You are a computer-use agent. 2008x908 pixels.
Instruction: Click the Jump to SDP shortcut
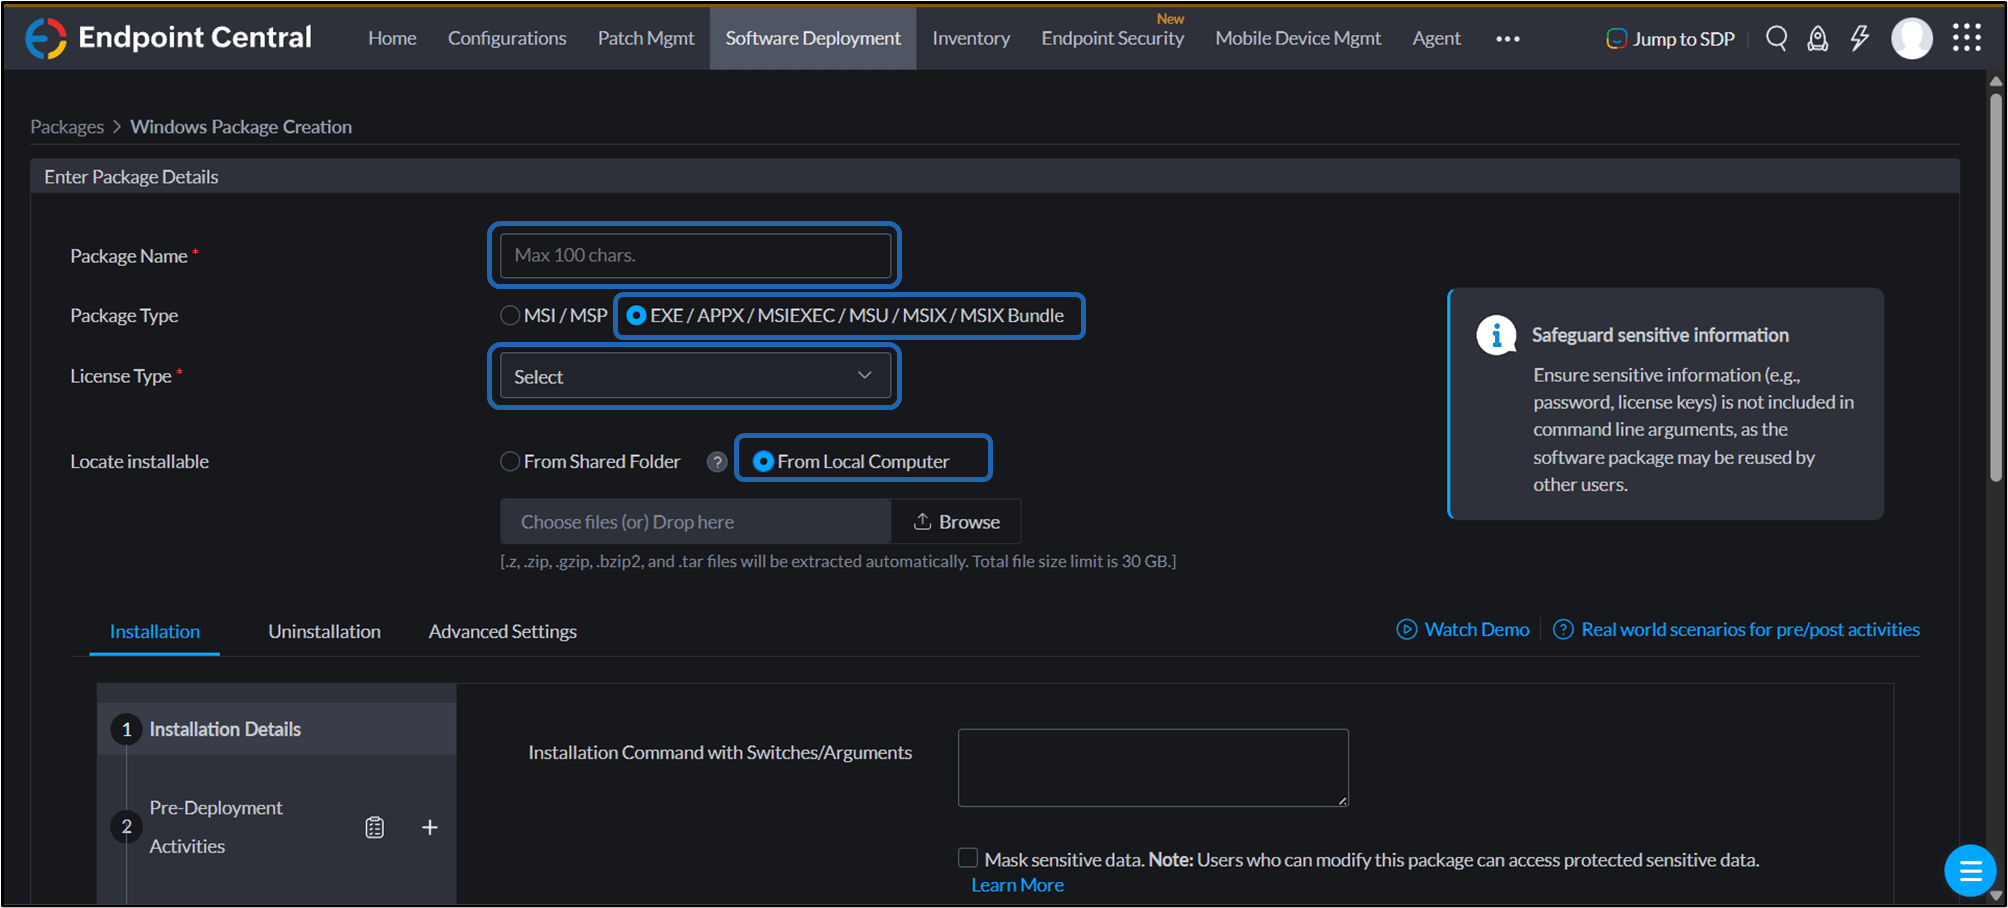[1670, 39]
